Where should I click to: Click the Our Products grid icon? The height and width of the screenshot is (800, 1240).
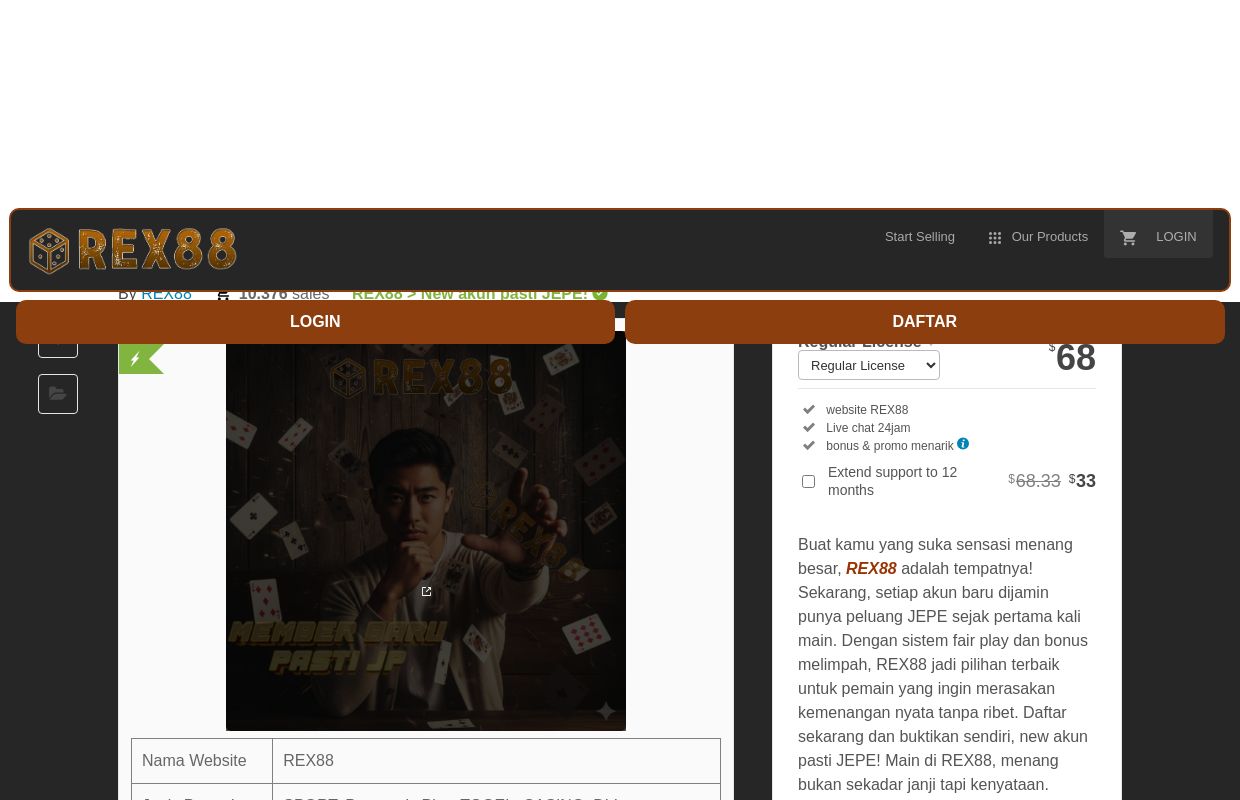click(x=995, y=238)
